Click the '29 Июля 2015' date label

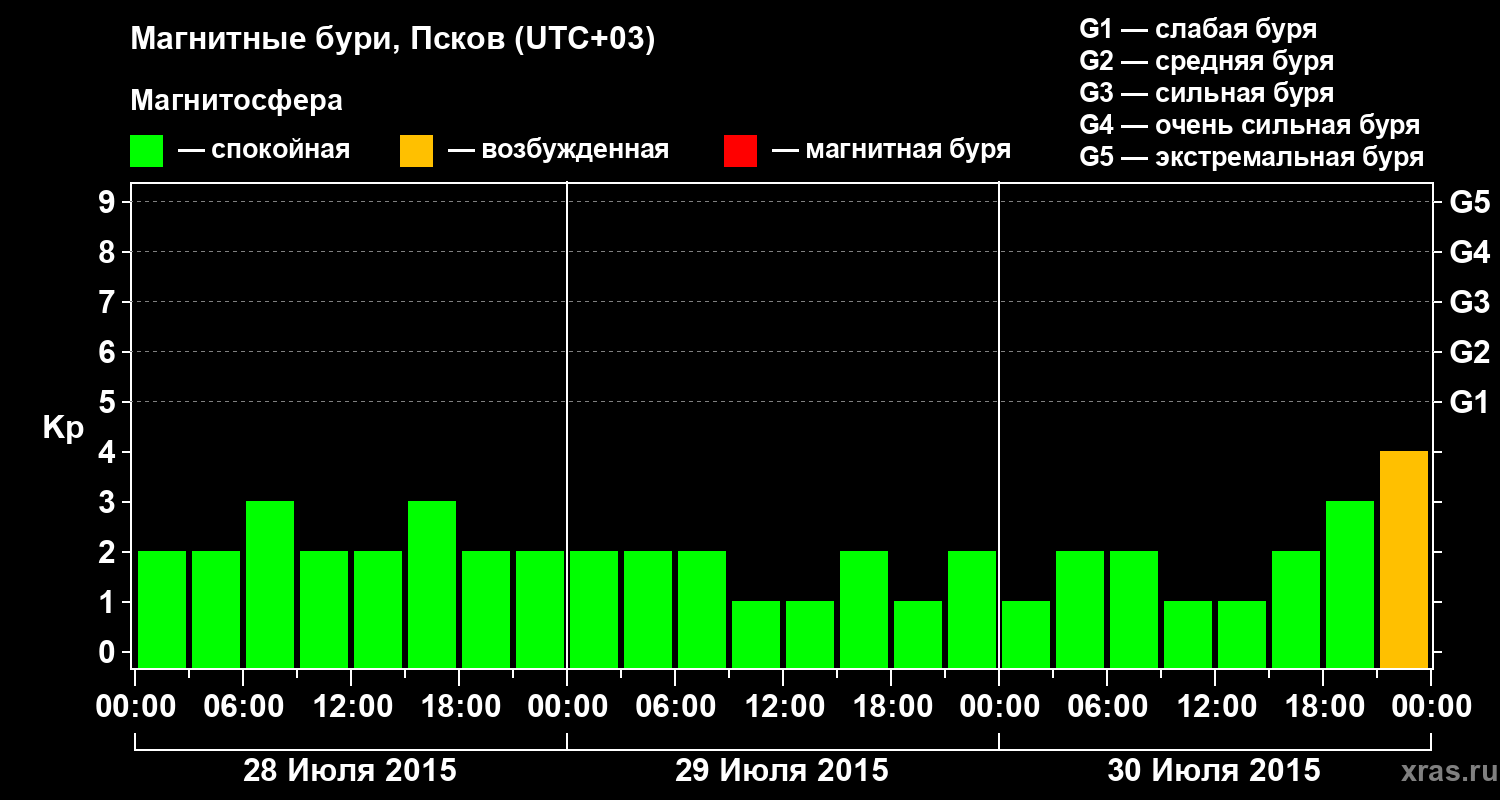pos(782,771)
